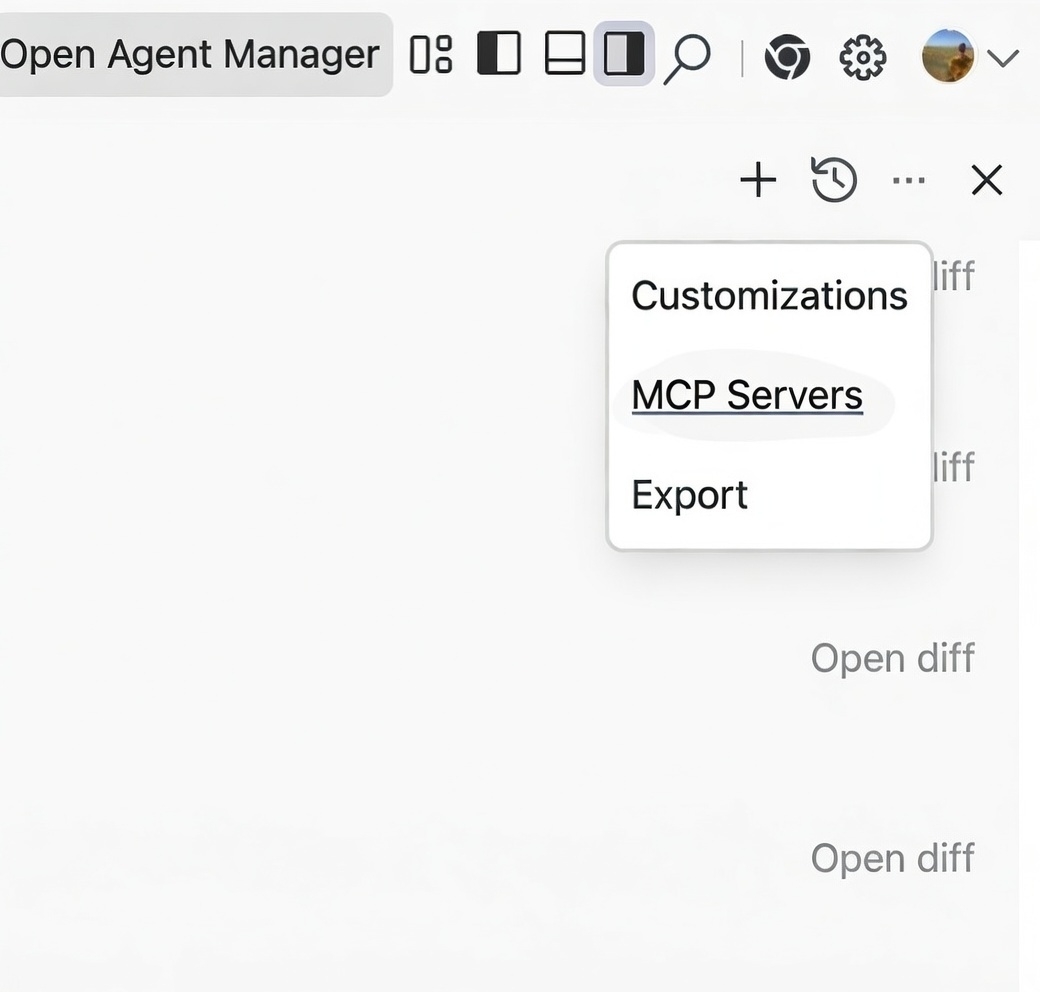Open the conversation history clock icon

click(x=834, y=180)
